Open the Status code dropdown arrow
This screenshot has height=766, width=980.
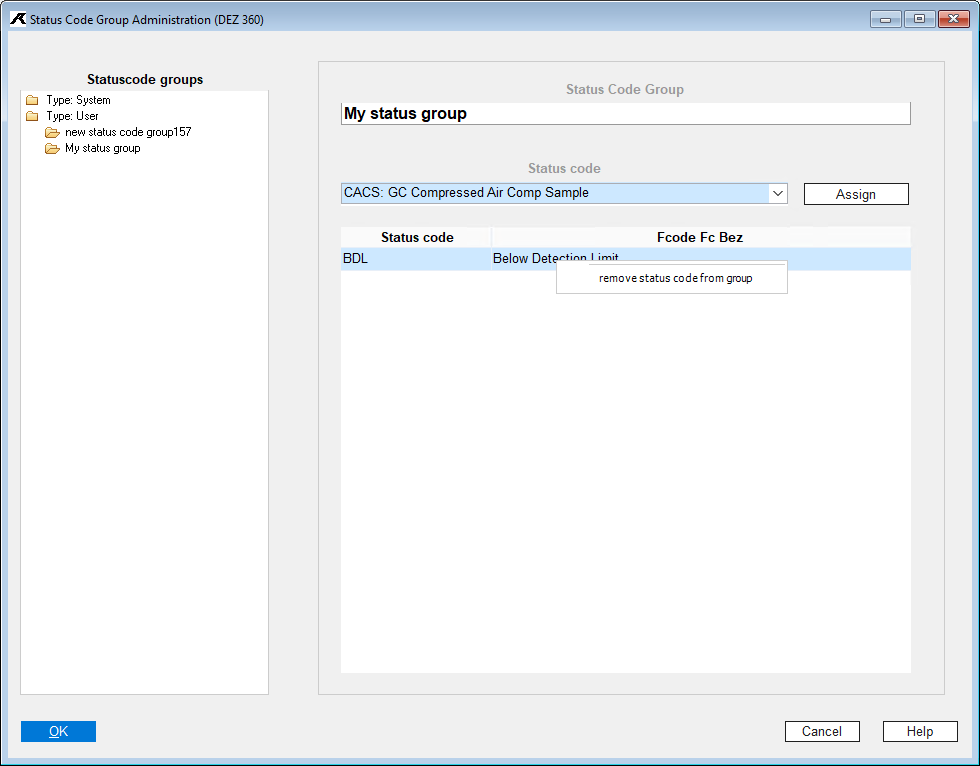click(777, 193)
